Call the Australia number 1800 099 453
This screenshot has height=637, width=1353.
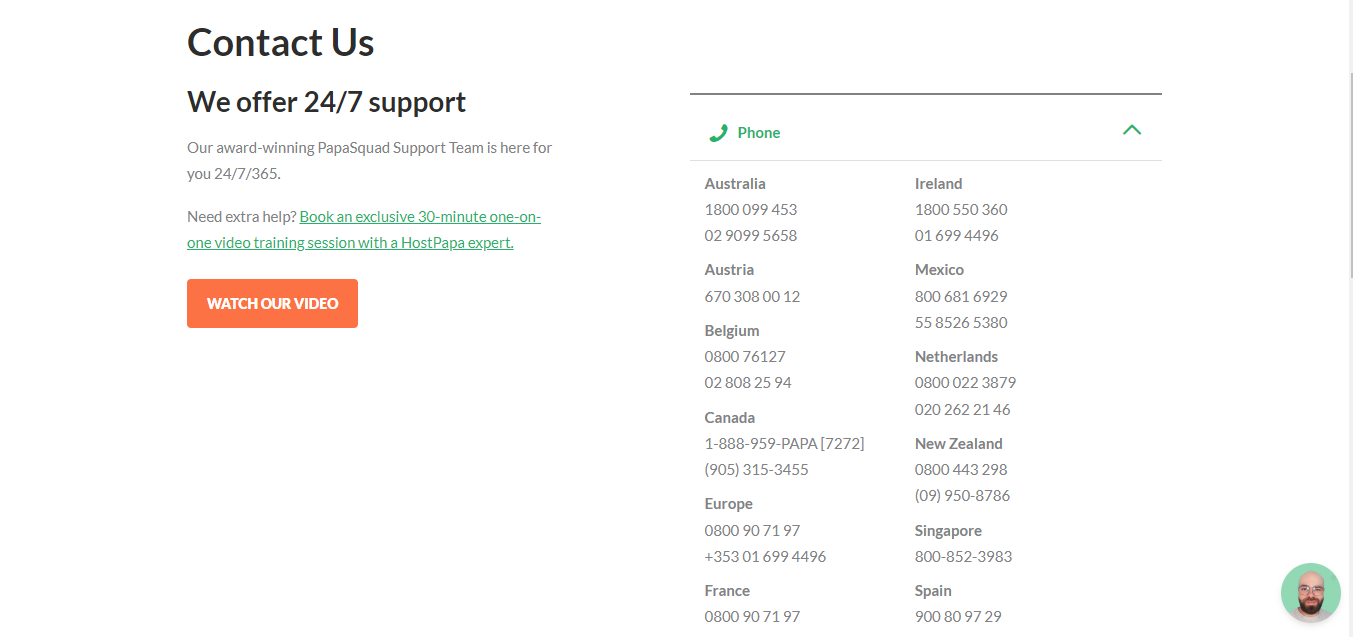coord(751,209)
